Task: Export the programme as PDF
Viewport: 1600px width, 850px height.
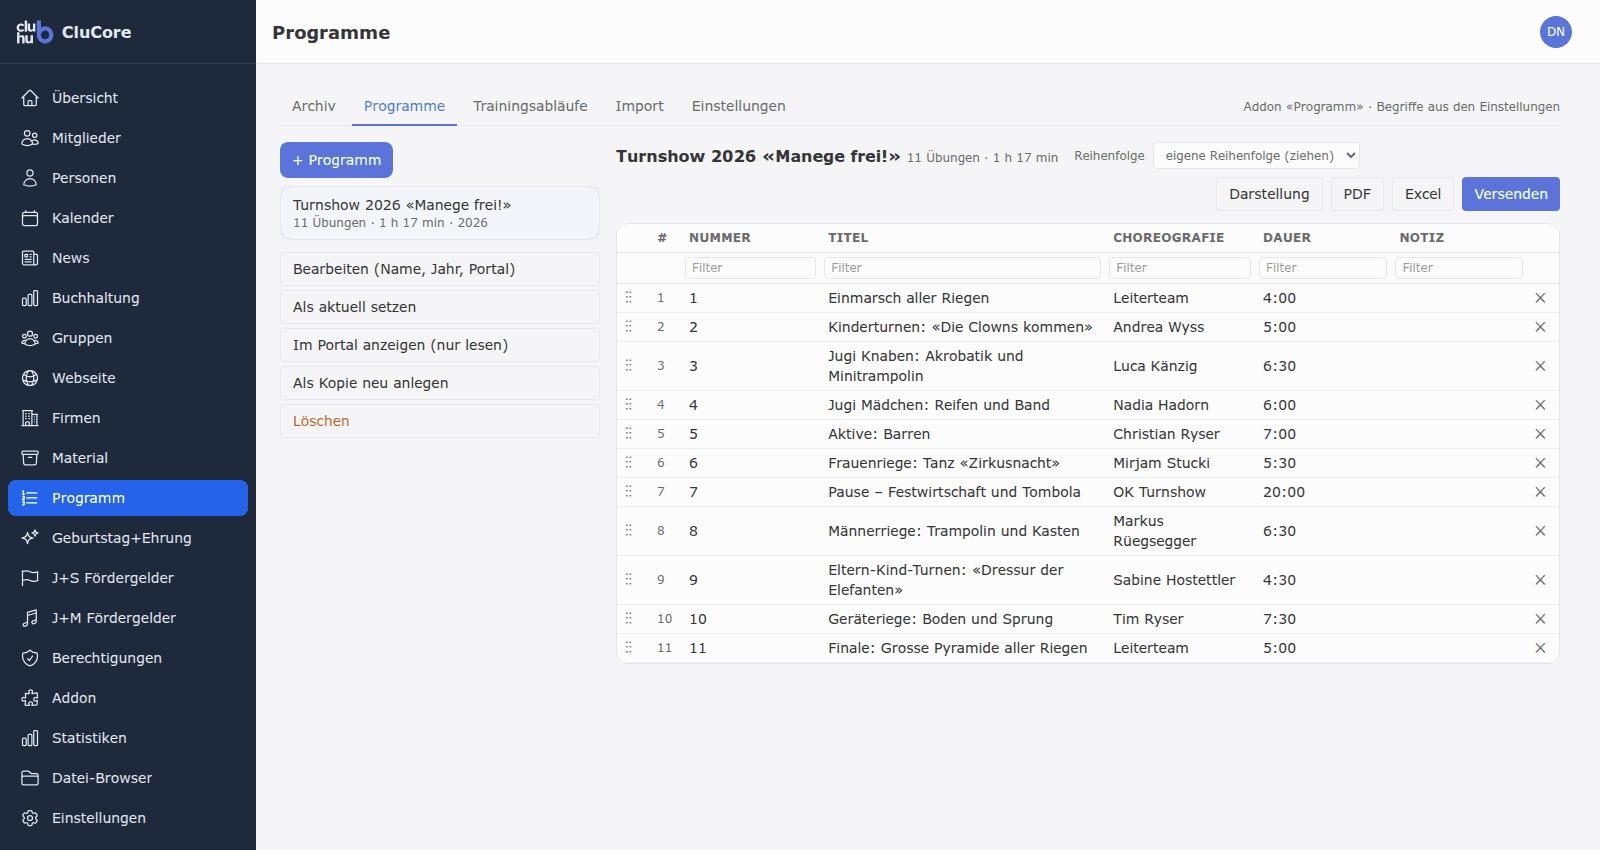Action: pyautogui.click(x=1357, y=194)
